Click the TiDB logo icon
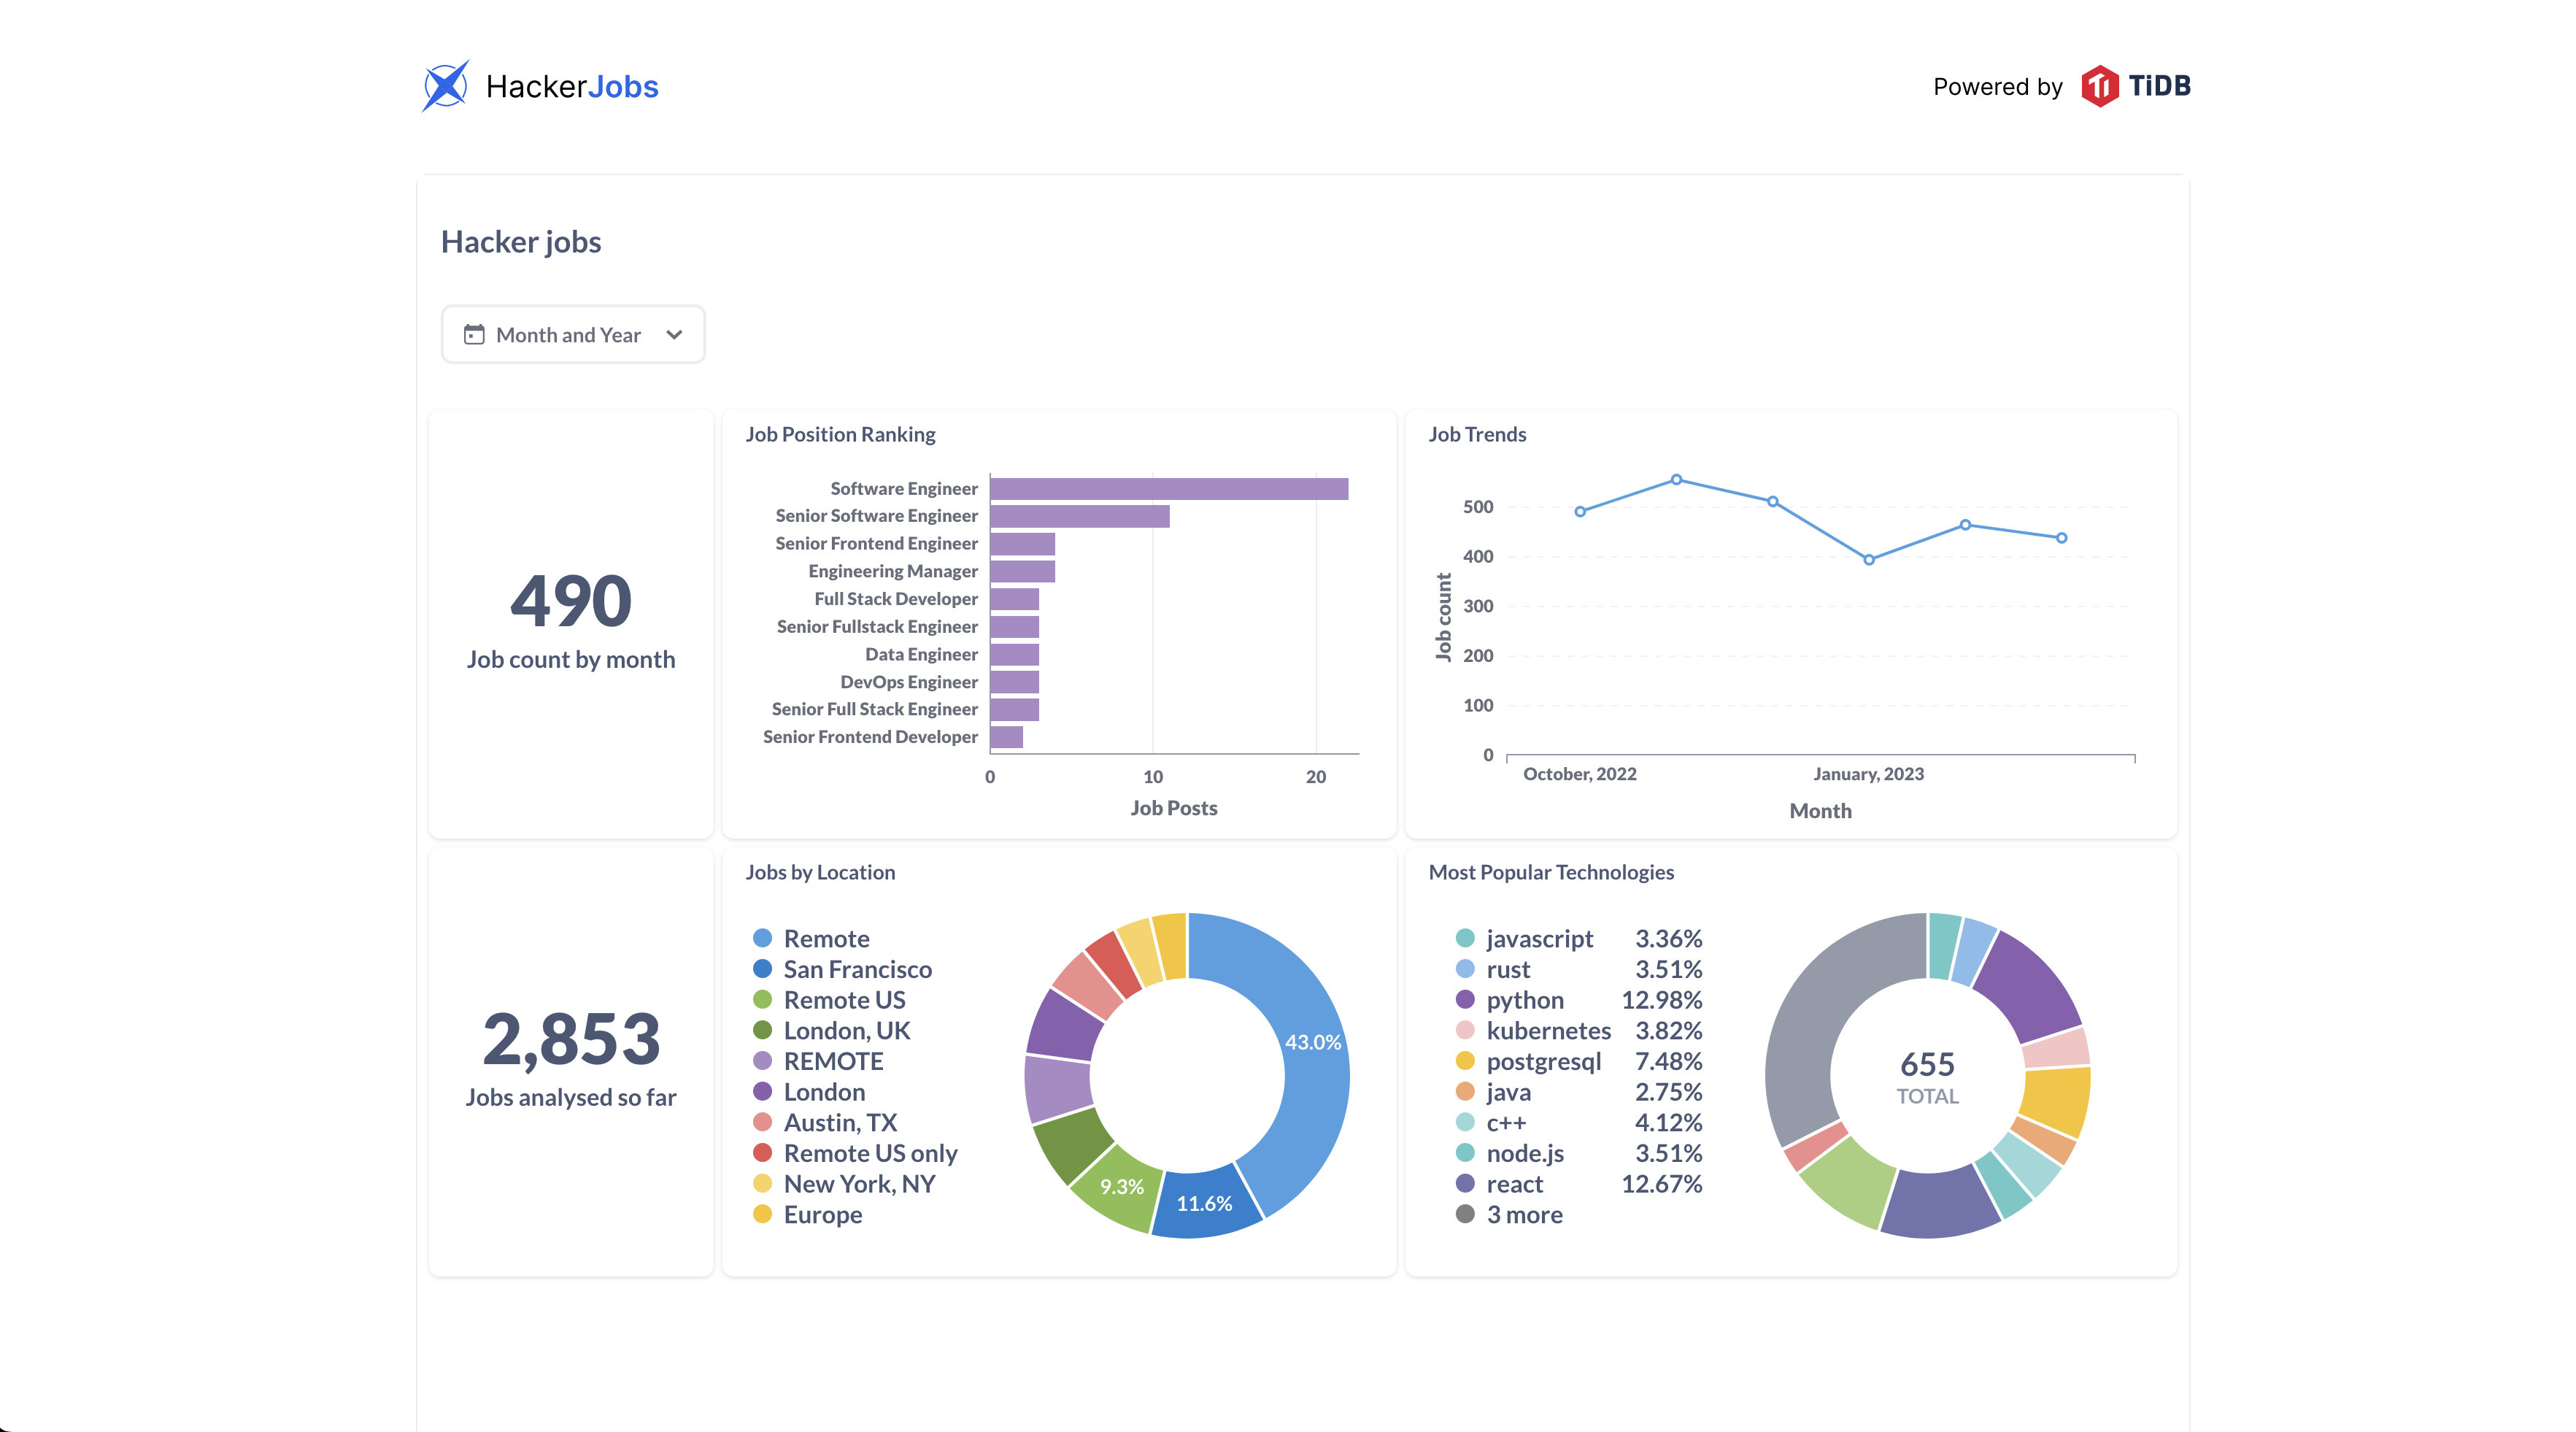The width and height of the screenshot is (2576, 1432). [x=2099, y=86]
